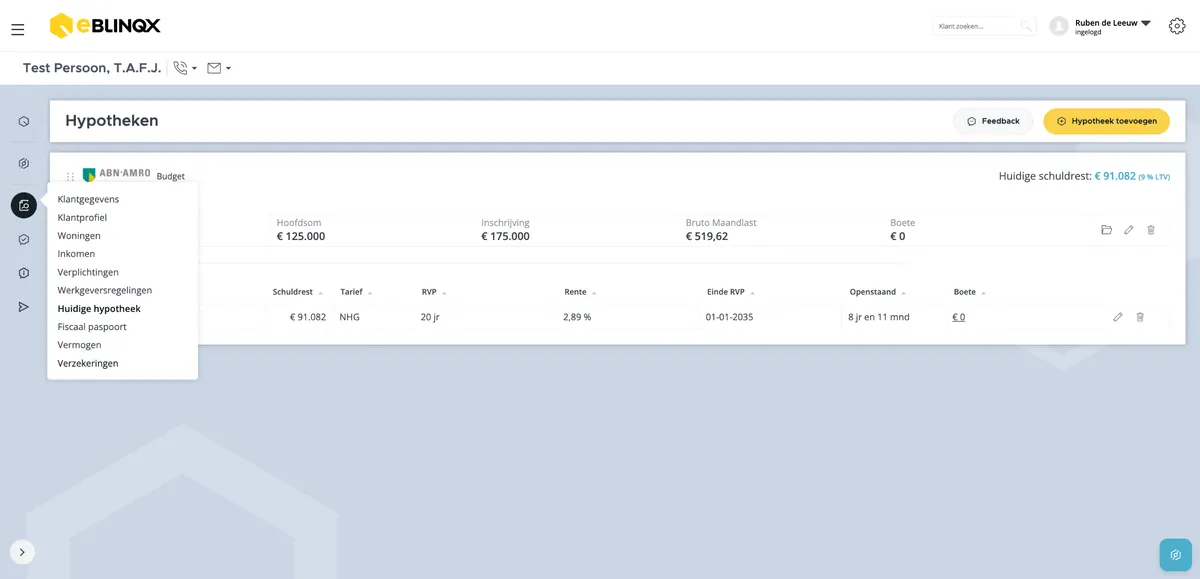
Task: Click Hypotheek toevoegen
Action: point(1106,121)
